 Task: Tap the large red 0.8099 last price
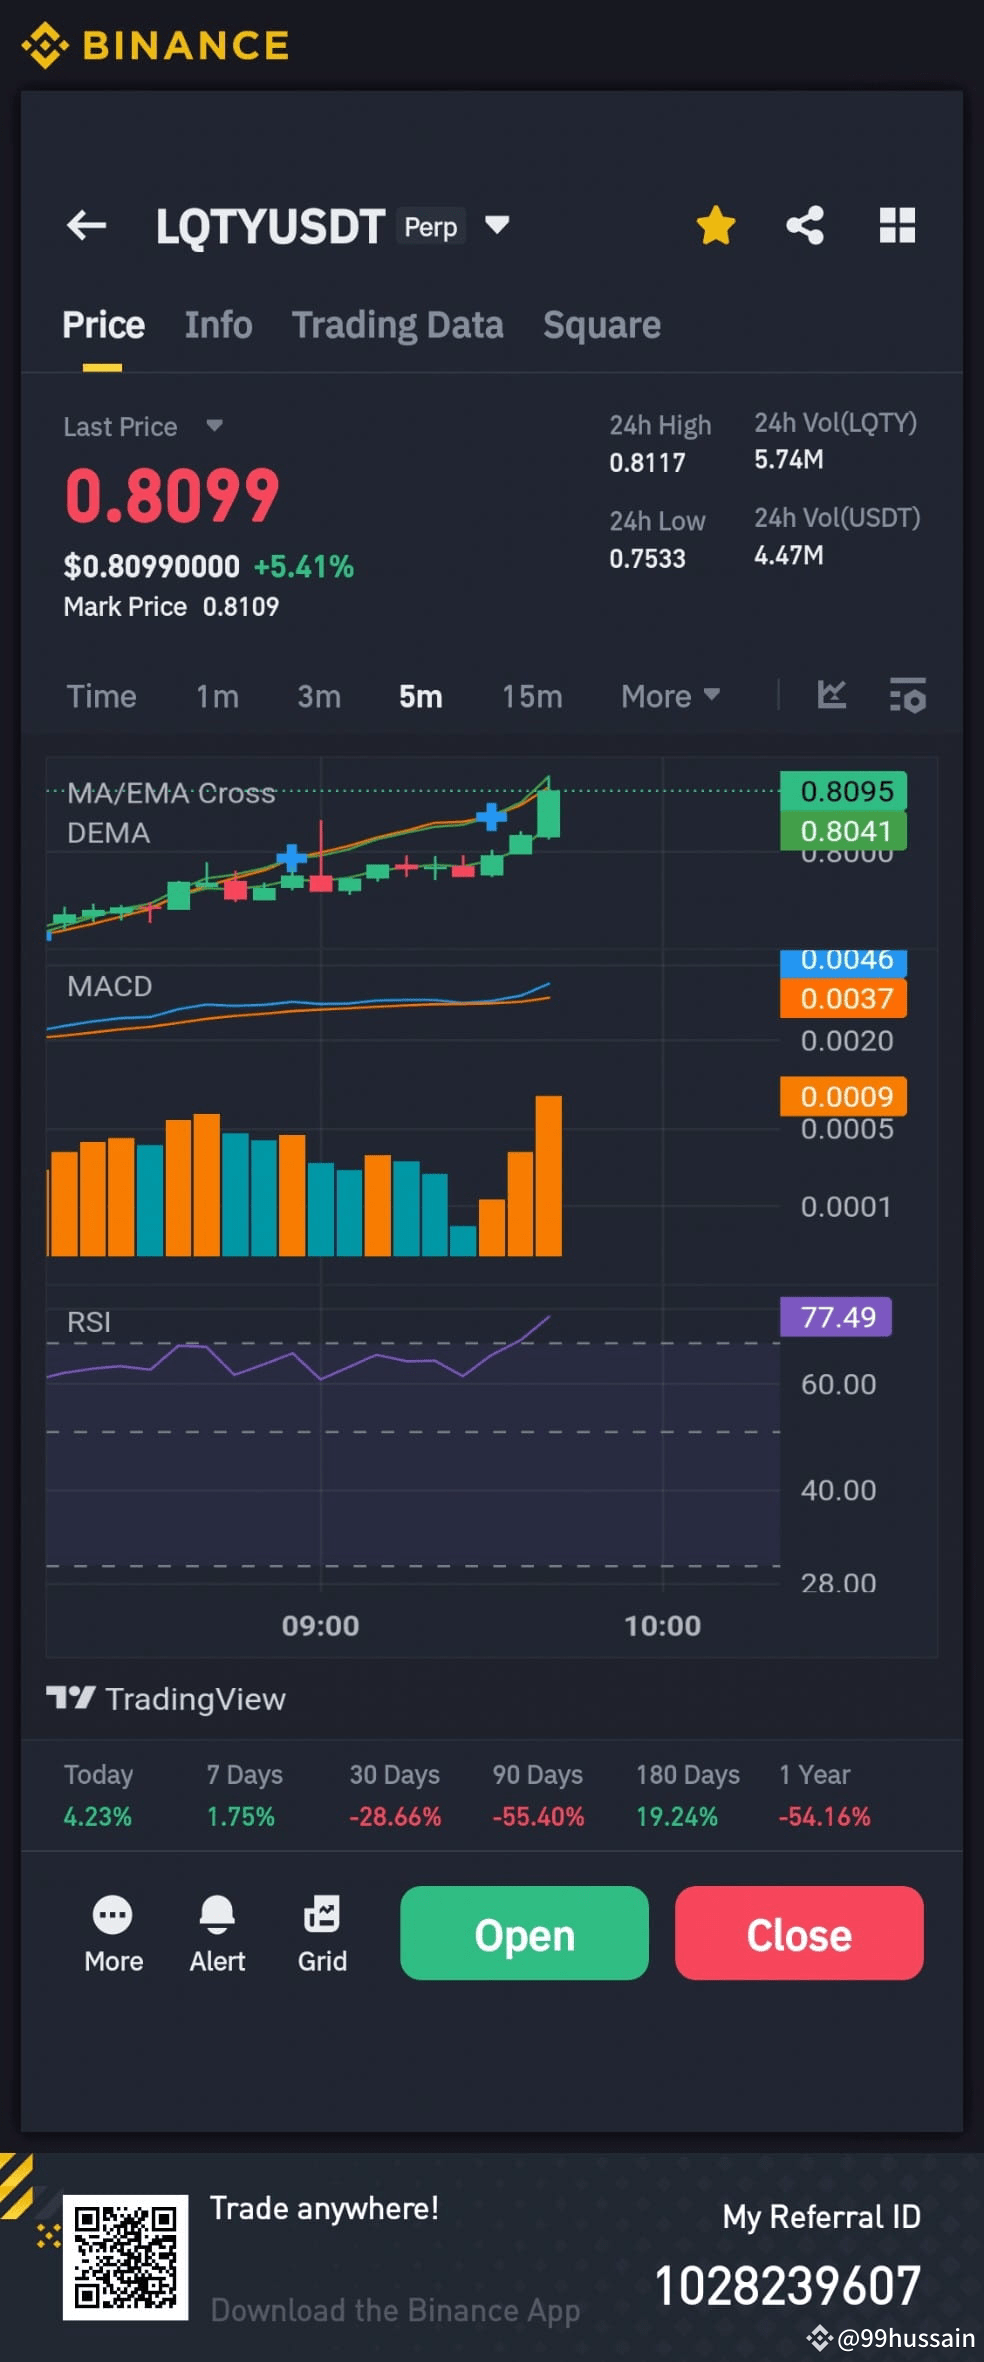point(172,496)
